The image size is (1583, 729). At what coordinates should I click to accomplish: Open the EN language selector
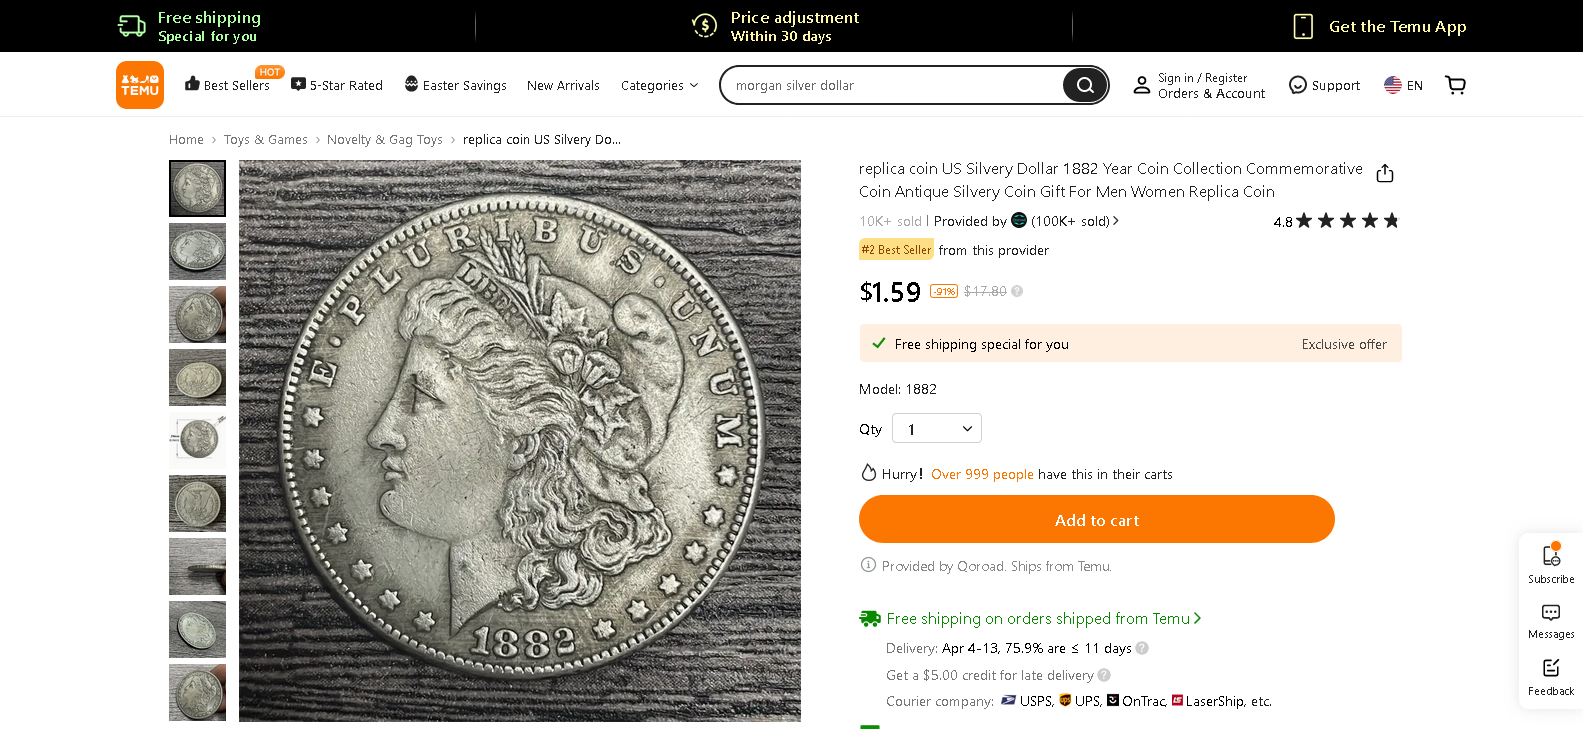coord(1403,85)
